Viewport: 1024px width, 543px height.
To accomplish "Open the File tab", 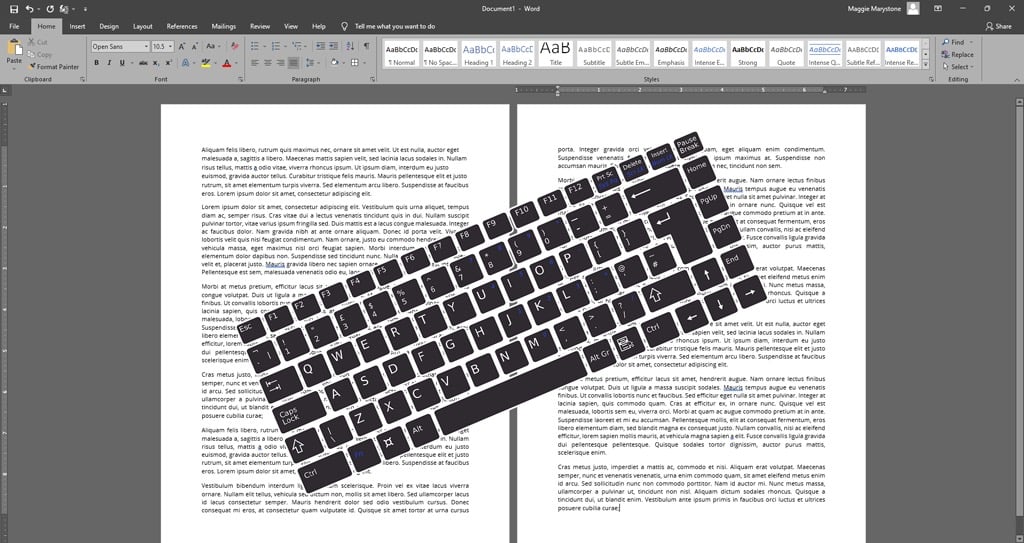I will [x=14, y=27].
